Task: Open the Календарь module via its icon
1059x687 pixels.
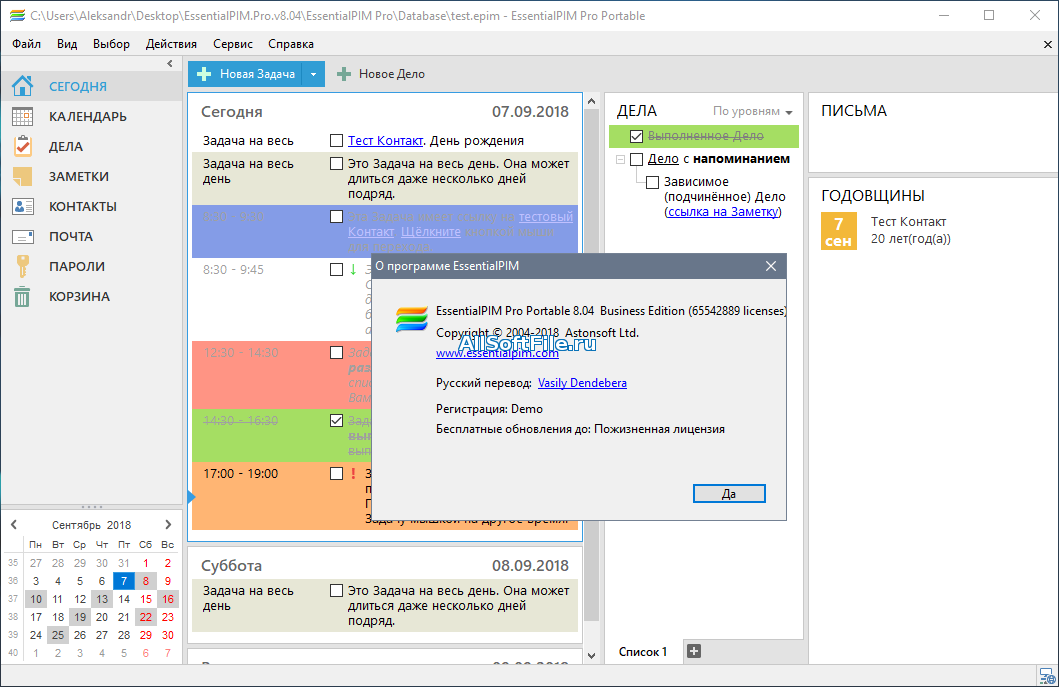Action: pos(22,116)
